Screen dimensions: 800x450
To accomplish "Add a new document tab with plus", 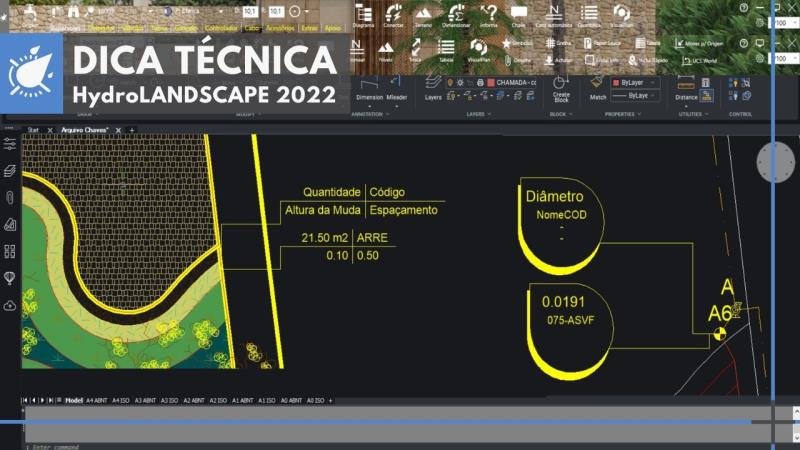I will point(132,130).
